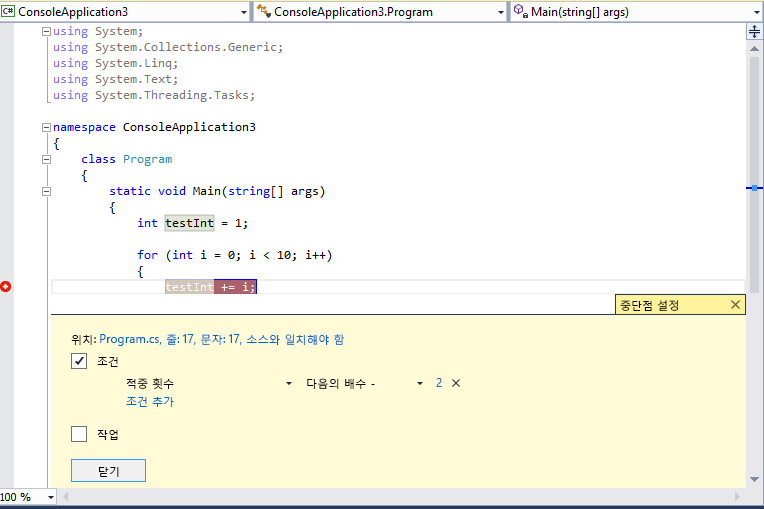Open the 적중 횟수 condition type dropdown
This screenshot has height=509, width=764.
pyautogui.click(x=289, y=384)
